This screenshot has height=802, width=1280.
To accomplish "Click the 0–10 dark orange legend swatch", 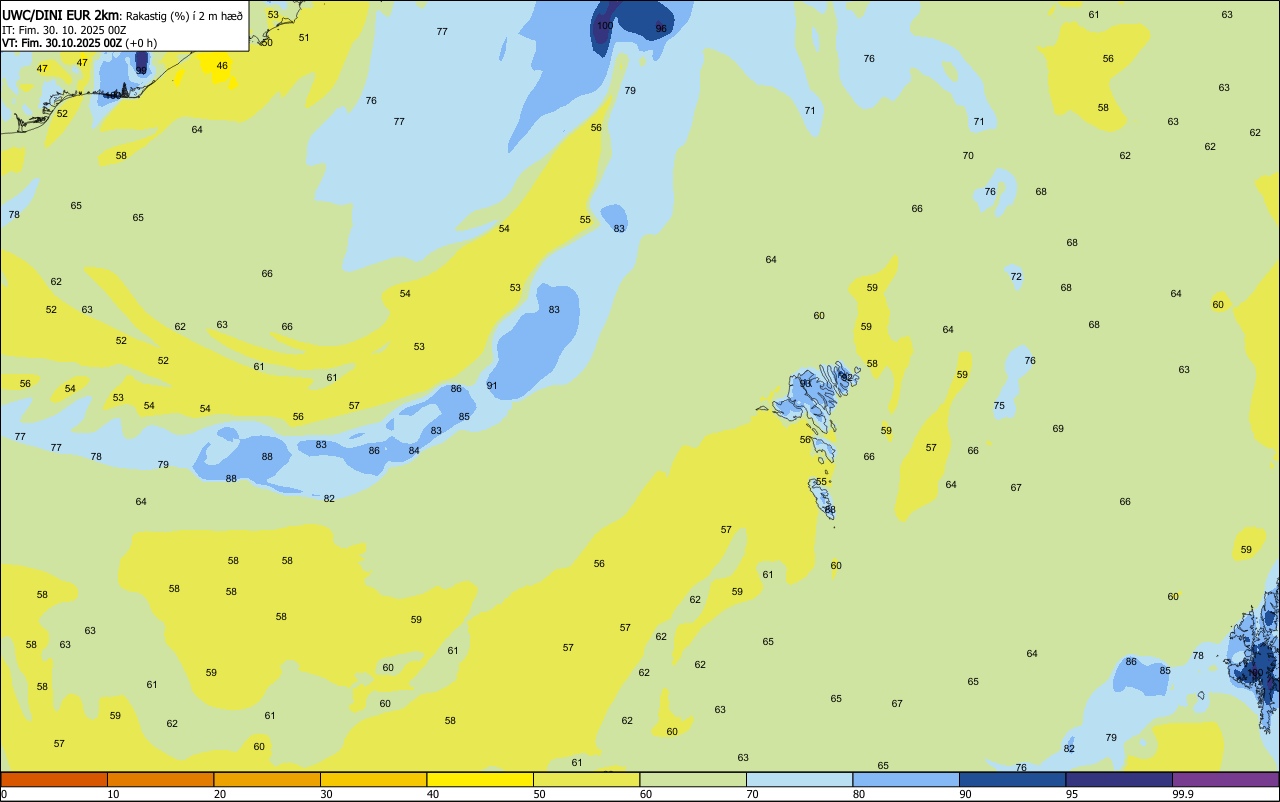I will [54, 779].
